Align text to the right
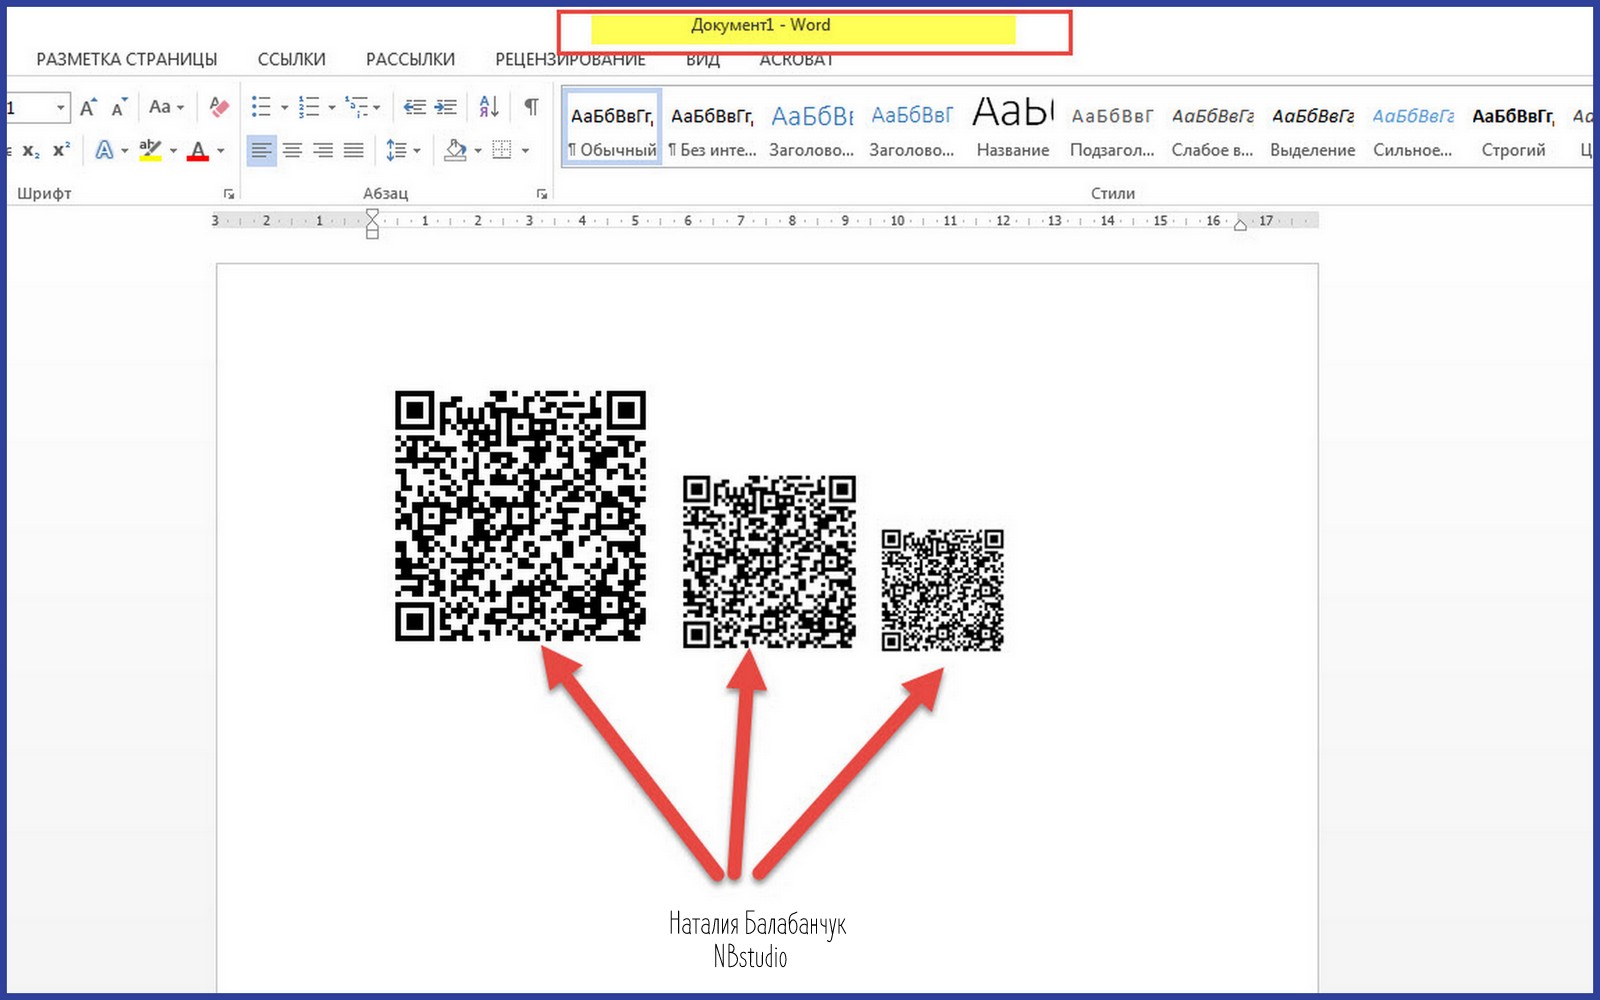 (x=323, y=150)
